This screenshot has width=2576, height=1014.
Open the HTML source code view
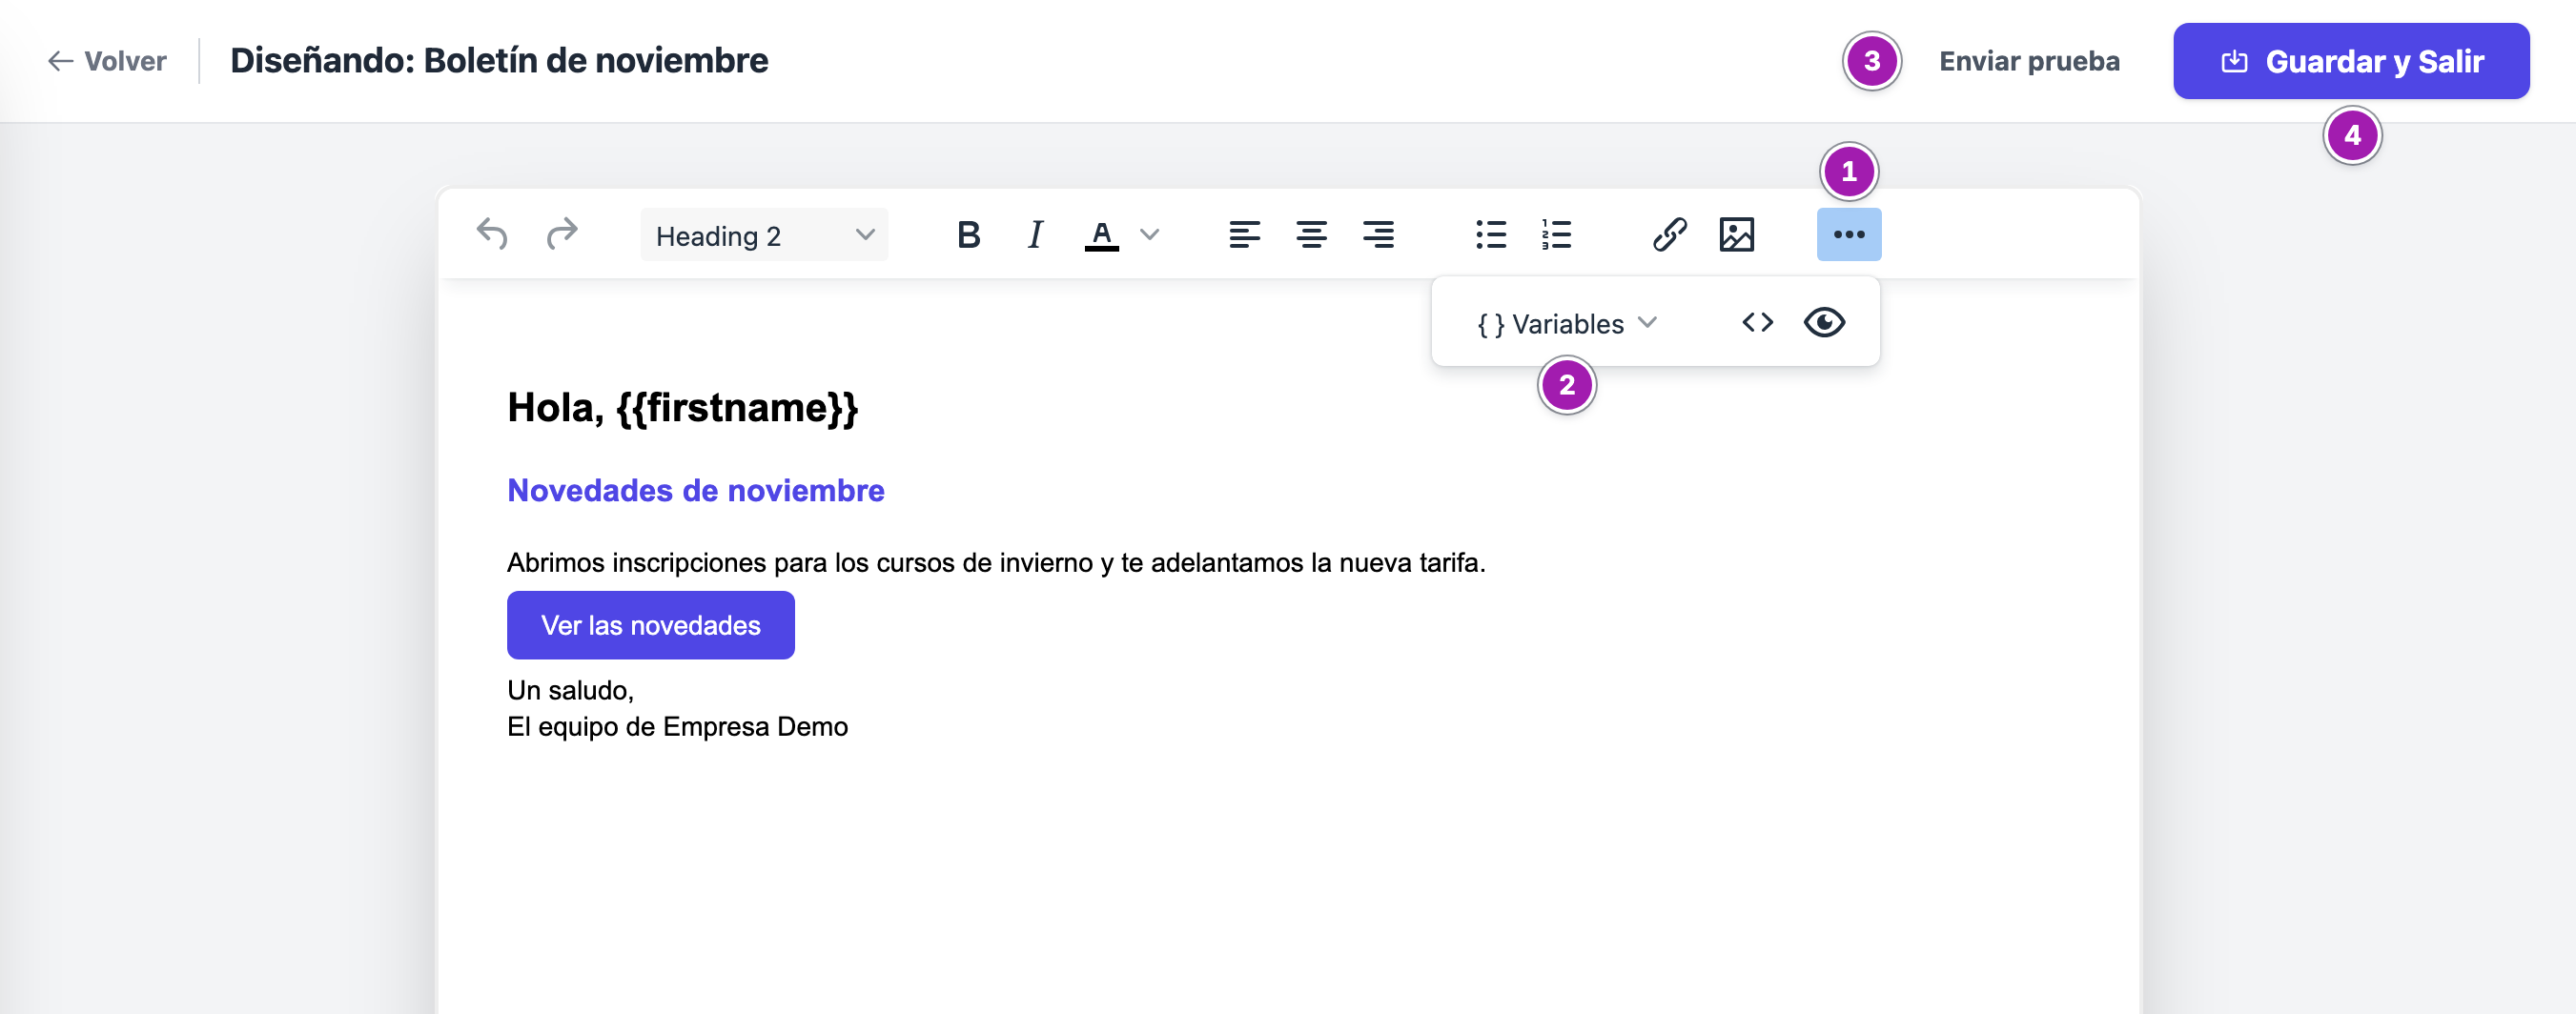1757,323
